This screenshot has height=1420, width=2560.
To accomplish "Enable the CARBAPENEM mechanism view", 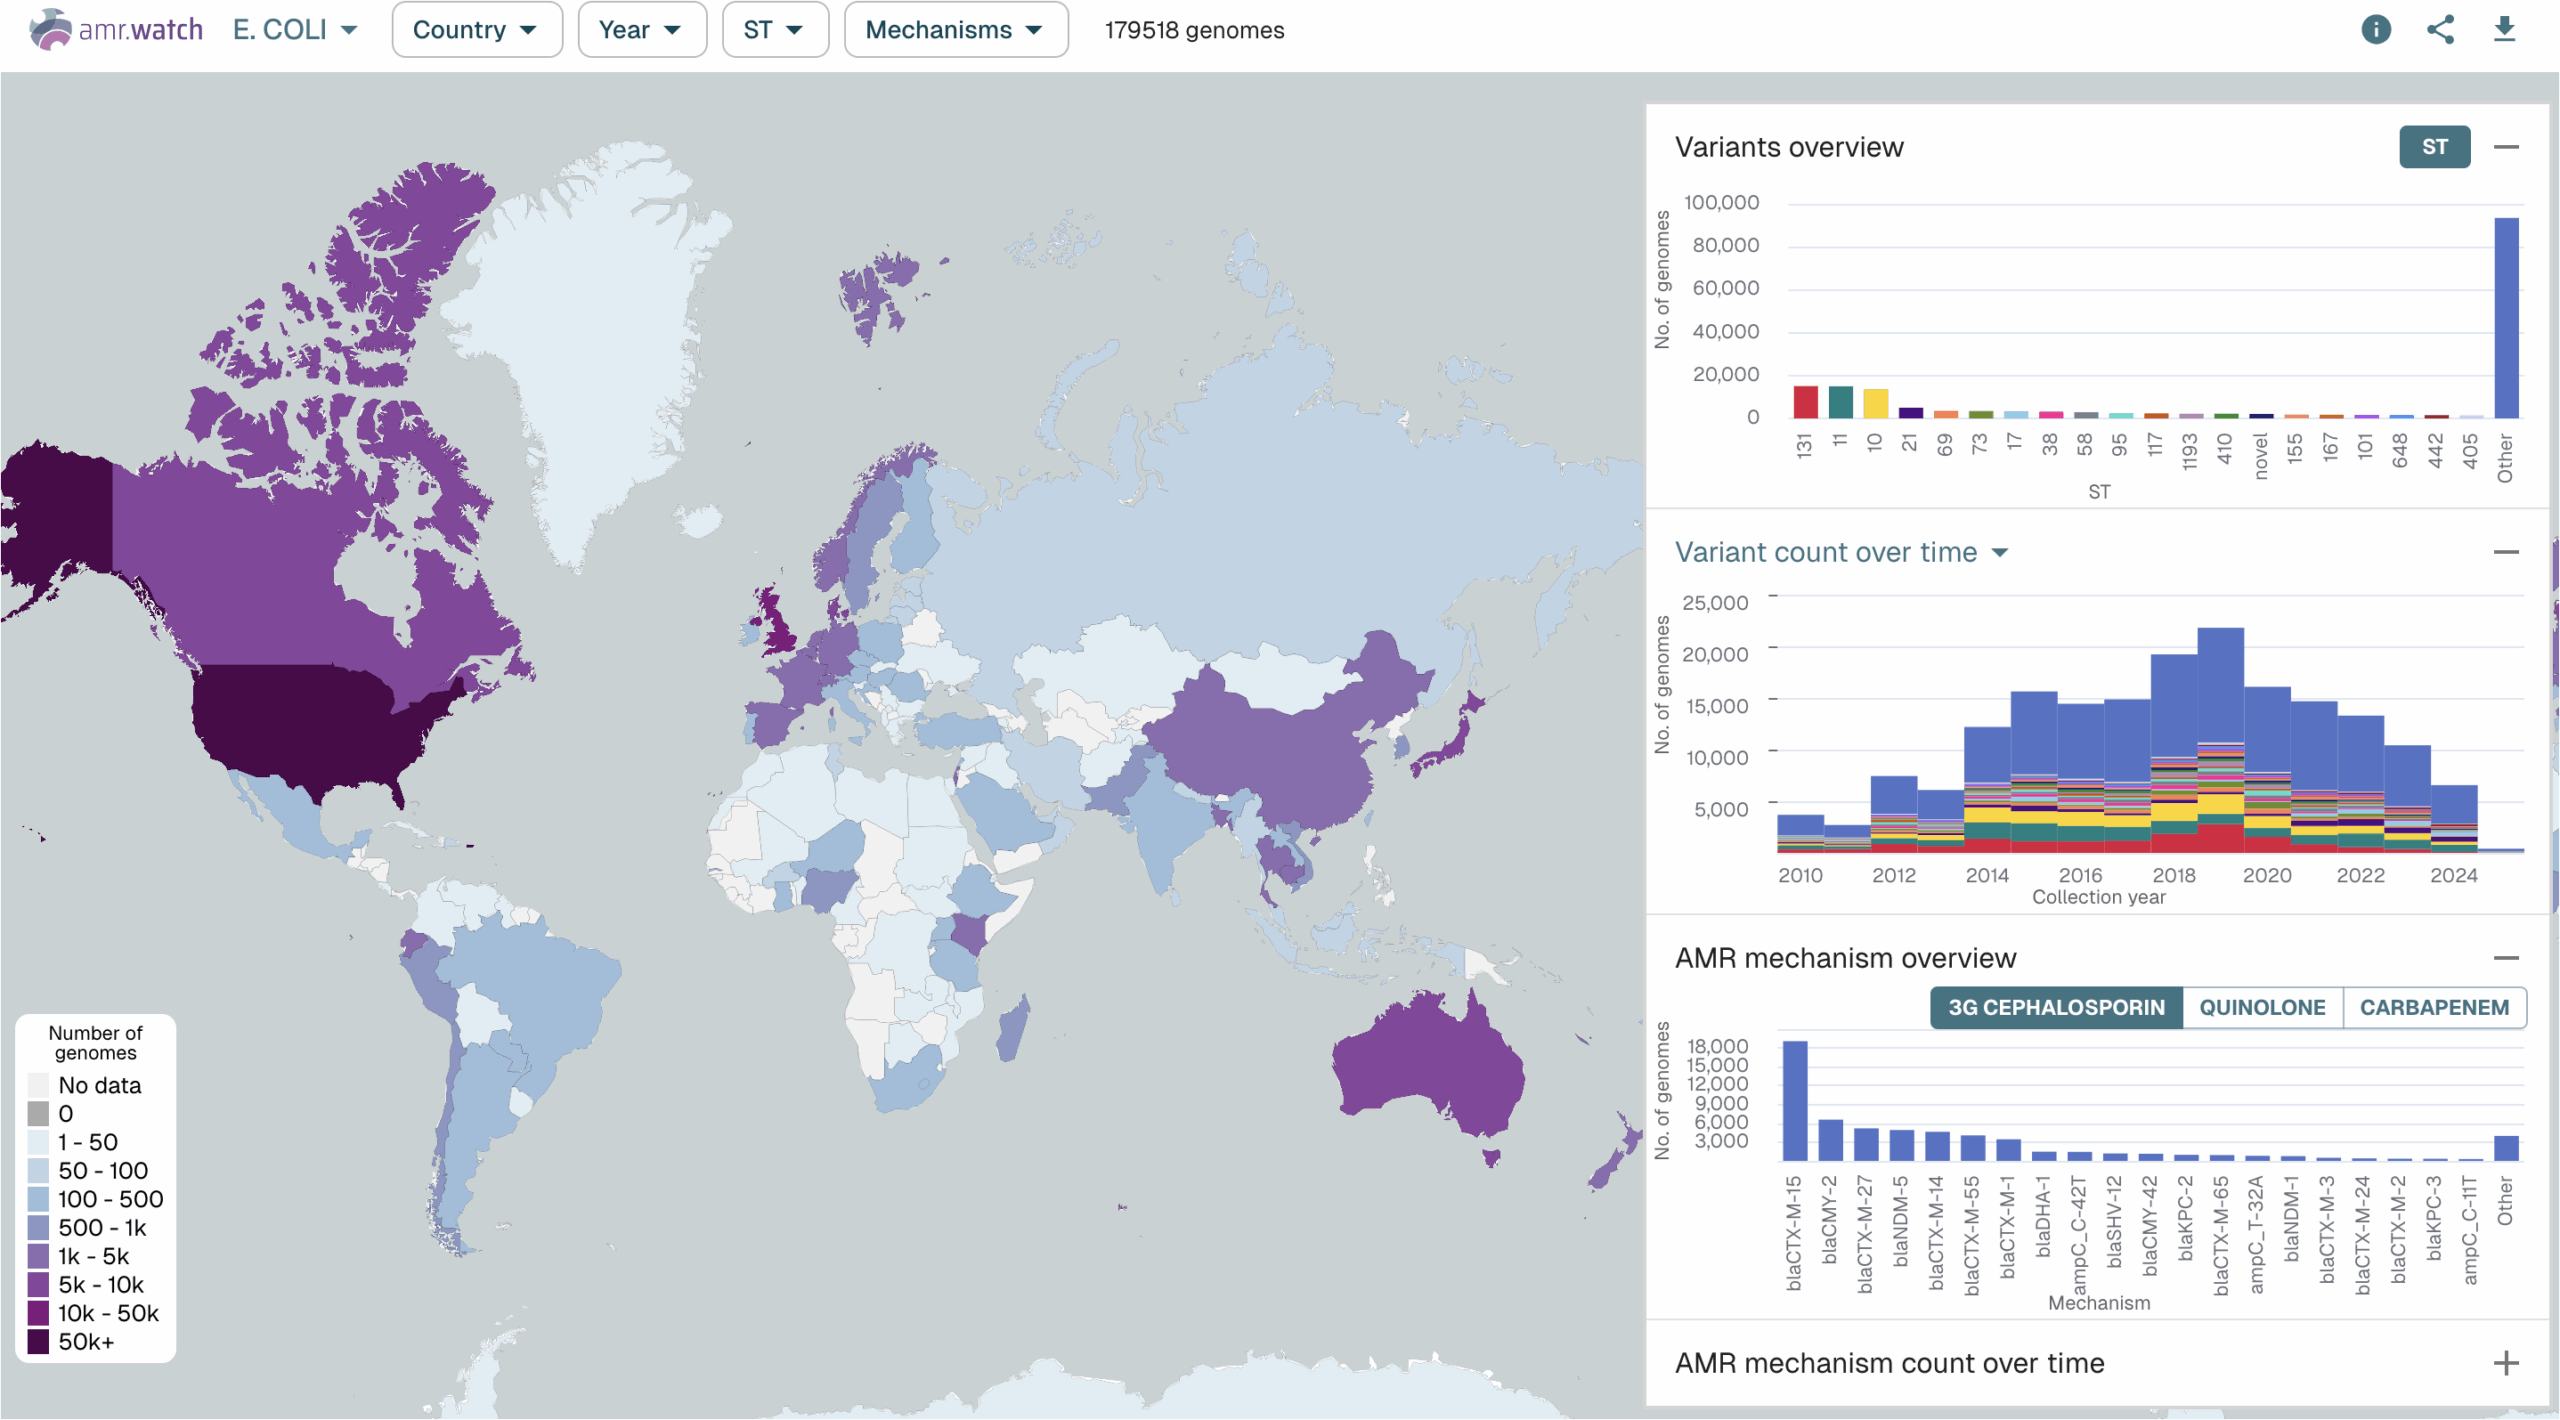I will click(x=2435, y=1007).
